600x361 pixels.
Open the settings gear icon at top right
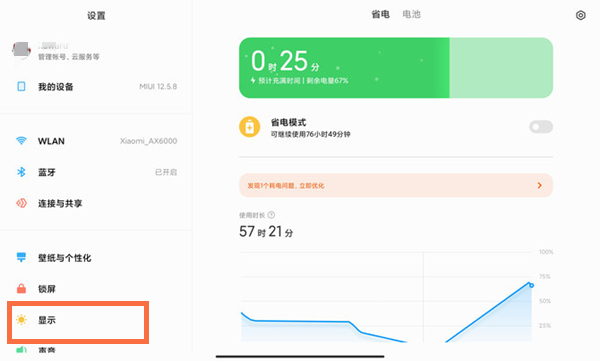pos(580,15)
